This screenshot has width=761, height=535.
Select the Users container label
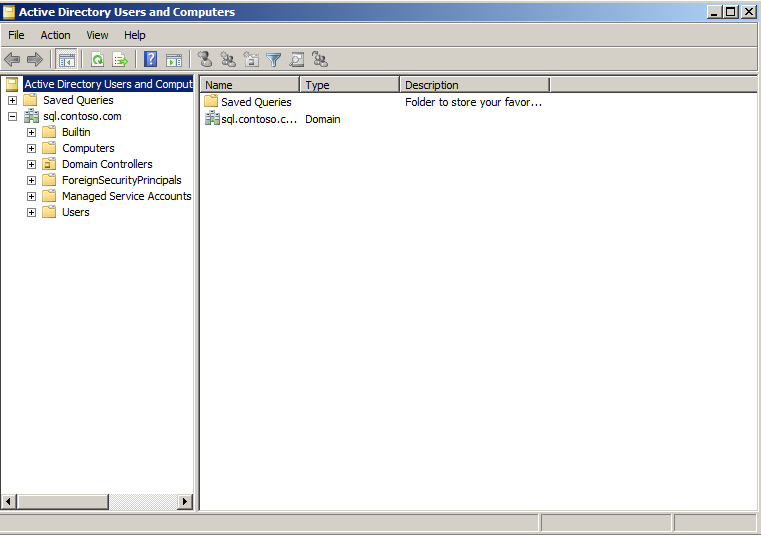click(x=76, y=212)
